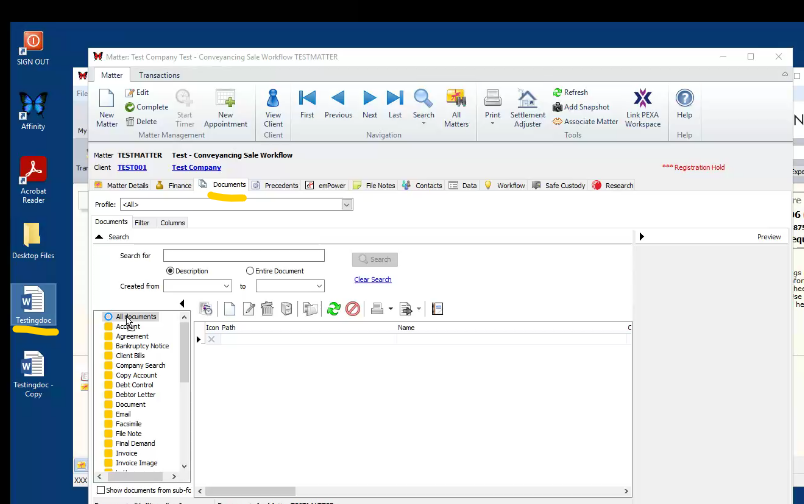Image resolution: width=804 pixels, height=504 pixels.
Task: Open the Finance tab
Action: 174,185
